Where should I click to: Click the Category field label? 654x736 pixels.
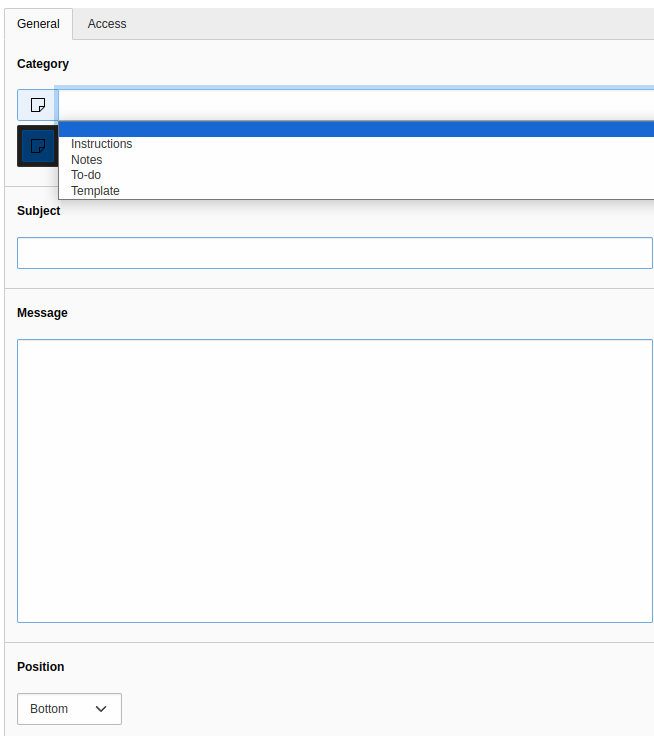tap(43, 64)
